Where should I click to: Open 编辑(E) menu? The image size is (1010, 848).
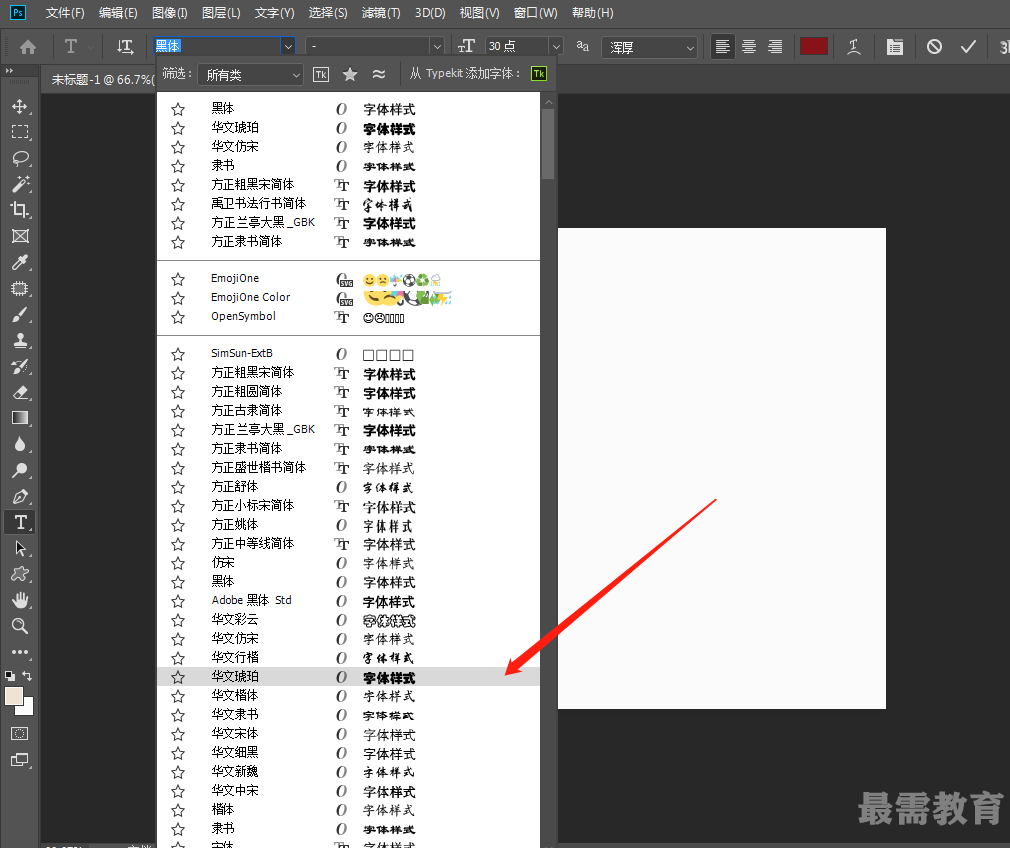click(x=118, y=13)
